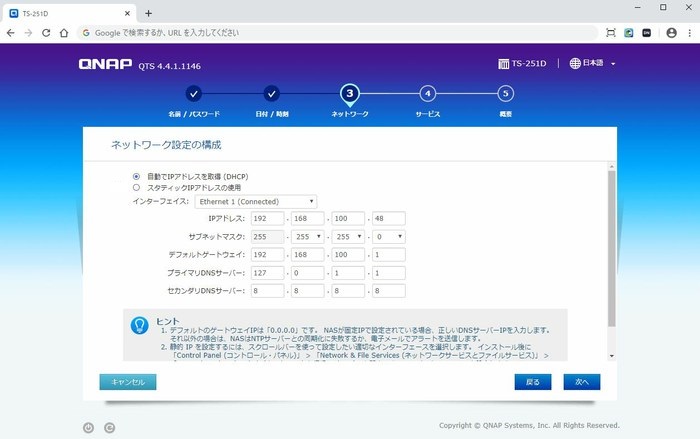Go back with the browser back arrow
Image resolution: width=700 pixels, height=439 pixels.
click(11, 33)
